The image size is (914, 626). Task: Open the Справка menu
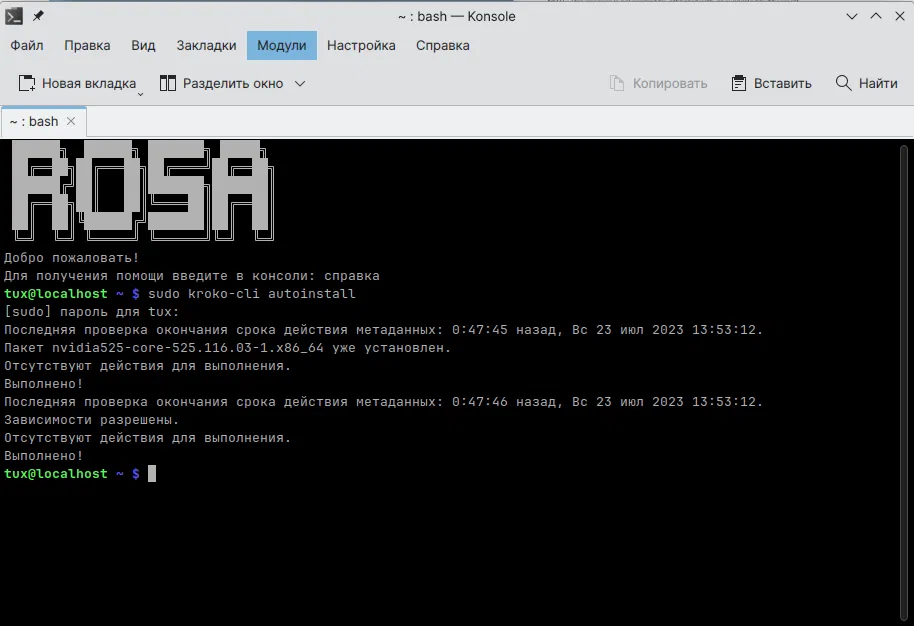(442, 45)
